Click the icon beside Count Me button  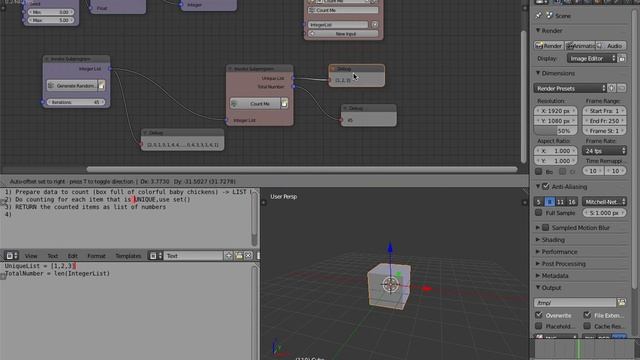click(284, 104)
